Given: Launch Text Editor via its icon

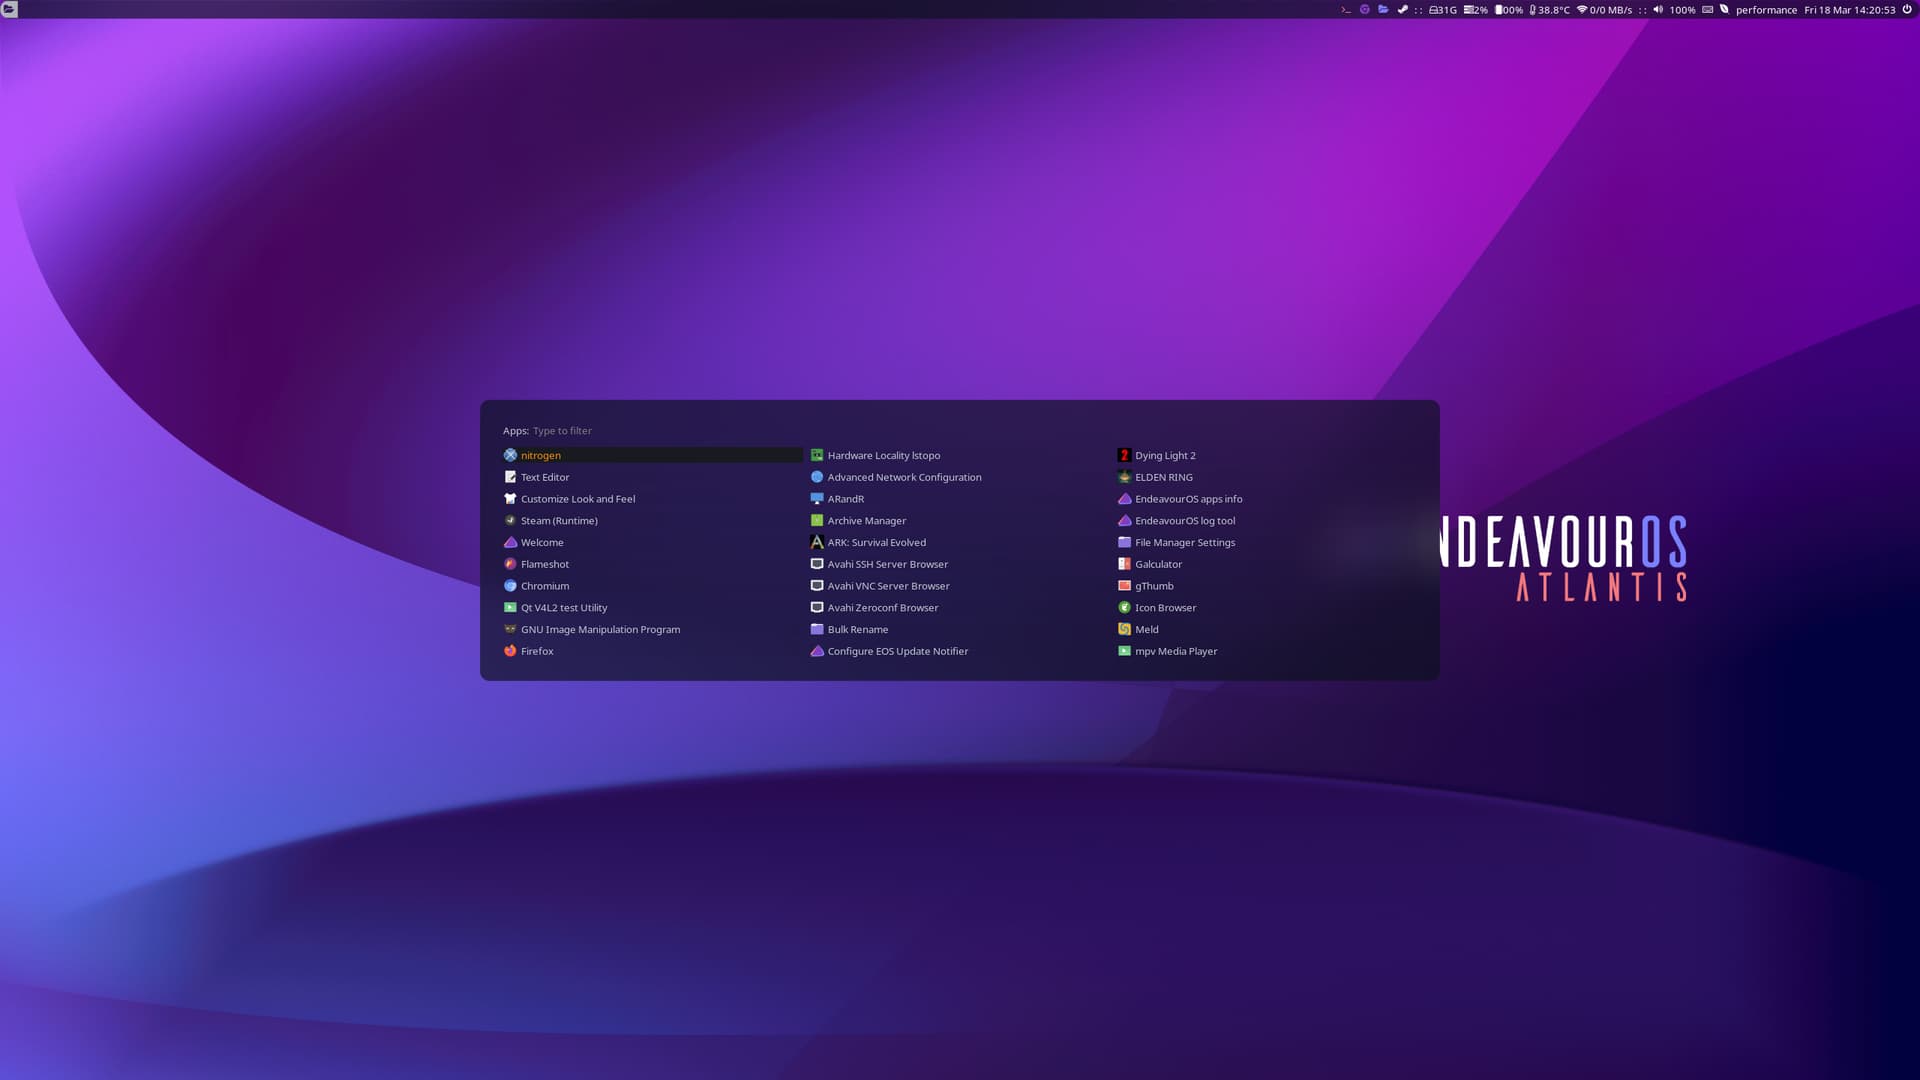Looking at the screenshot, I should click(510, 477).
